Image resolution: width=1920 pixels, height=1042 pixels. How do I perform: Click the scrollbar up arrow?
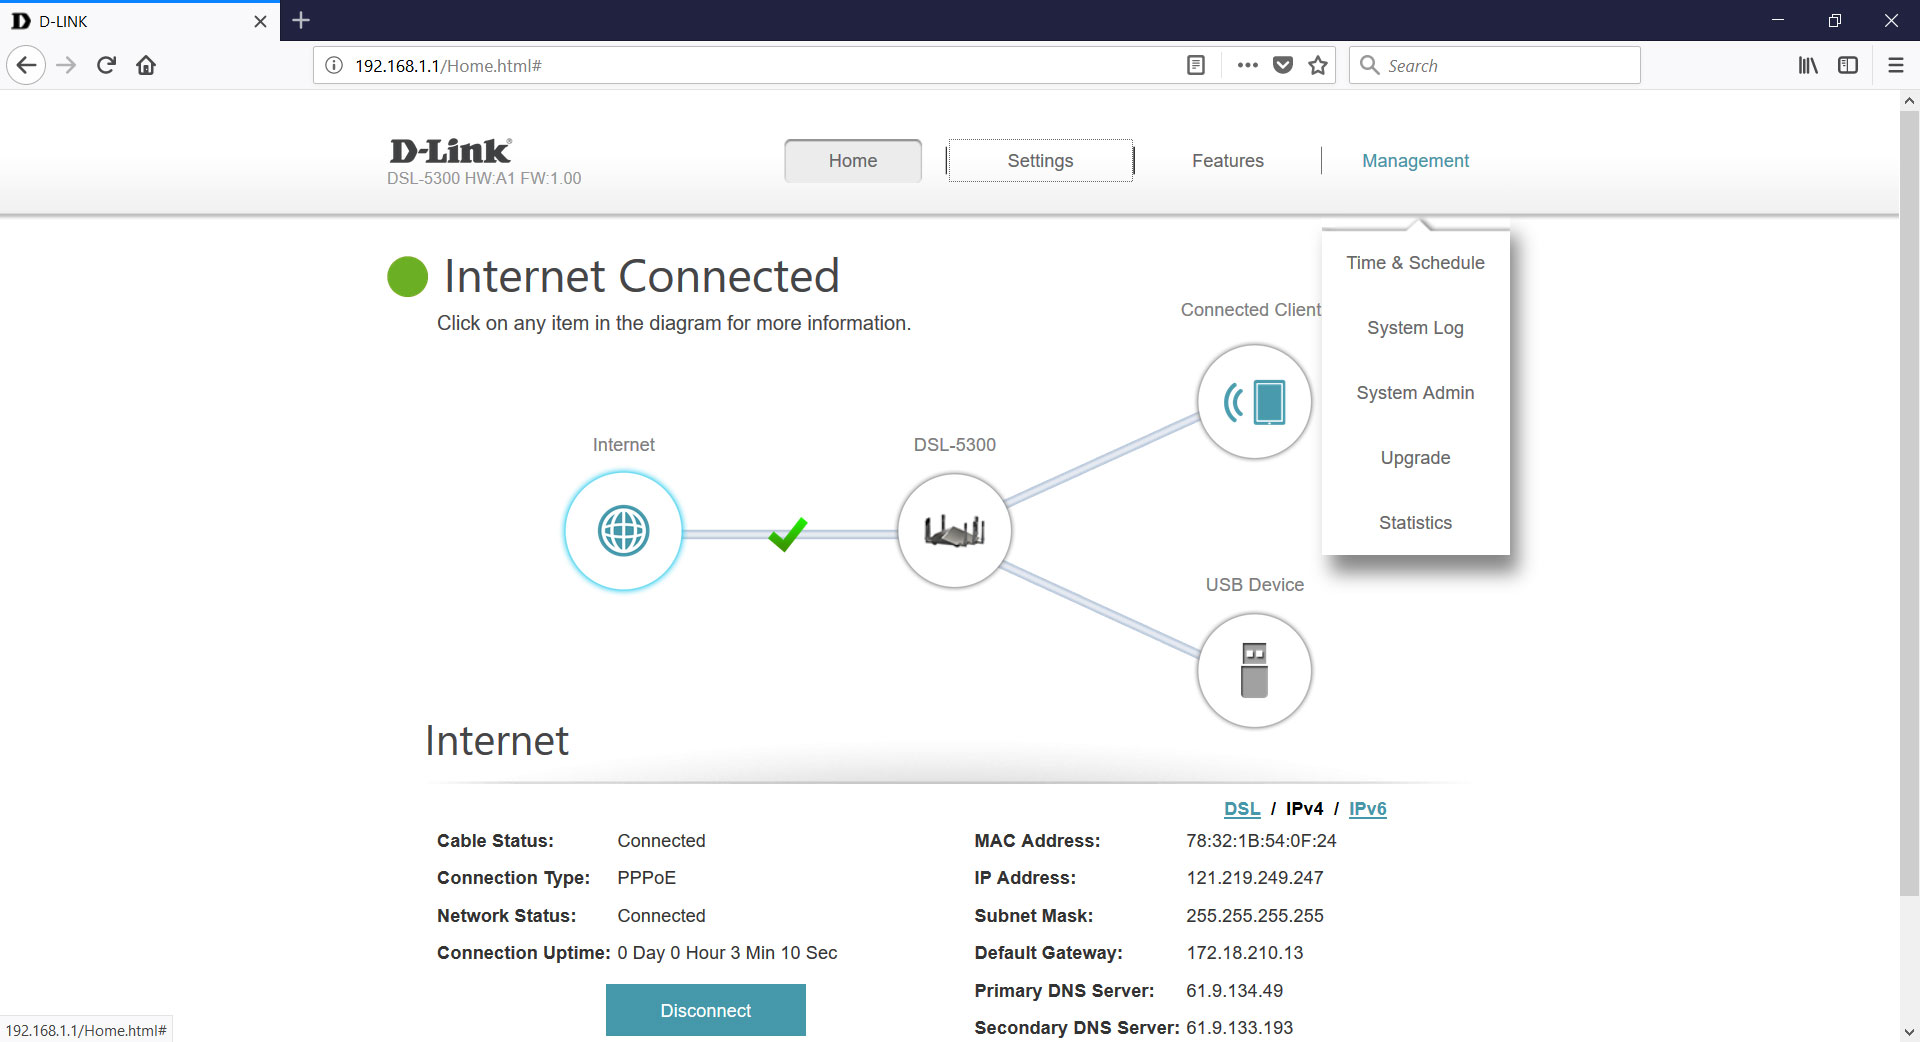pyautogui.click(x=1909, y=100)
